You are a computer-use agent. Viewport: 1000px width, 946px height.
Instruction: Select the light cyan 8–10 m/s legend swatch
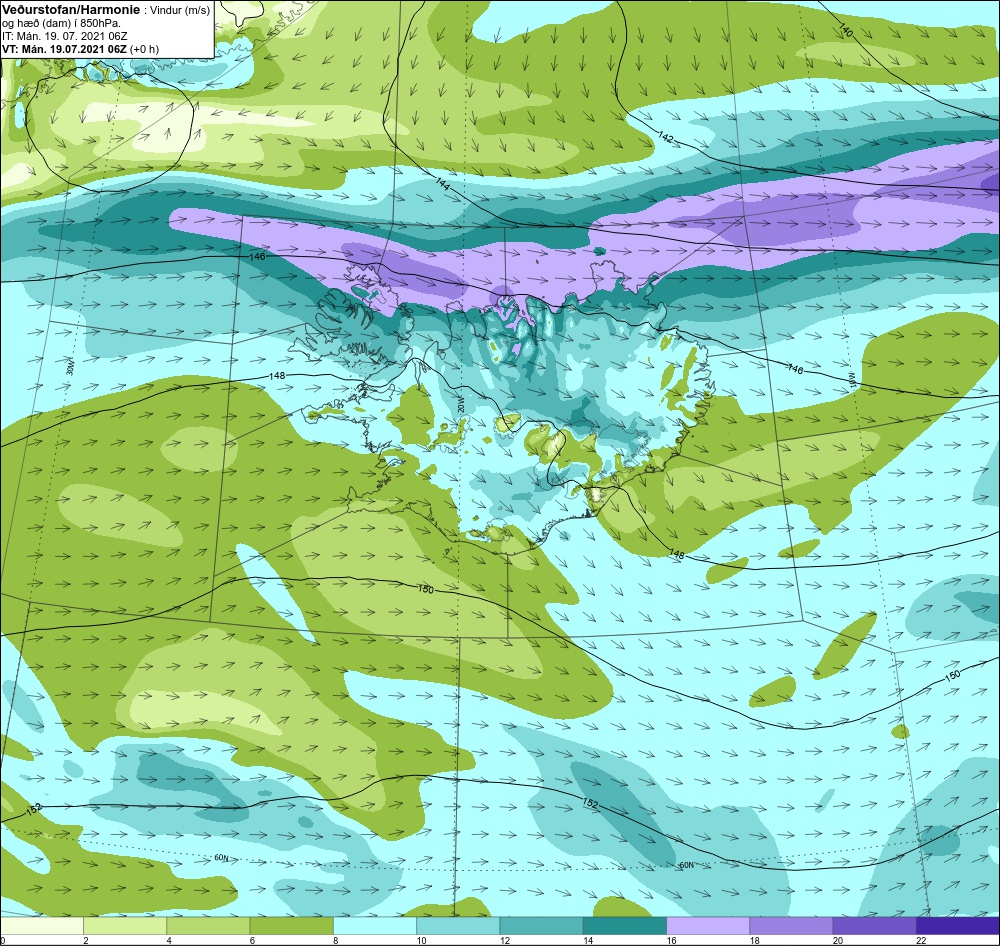375,925
